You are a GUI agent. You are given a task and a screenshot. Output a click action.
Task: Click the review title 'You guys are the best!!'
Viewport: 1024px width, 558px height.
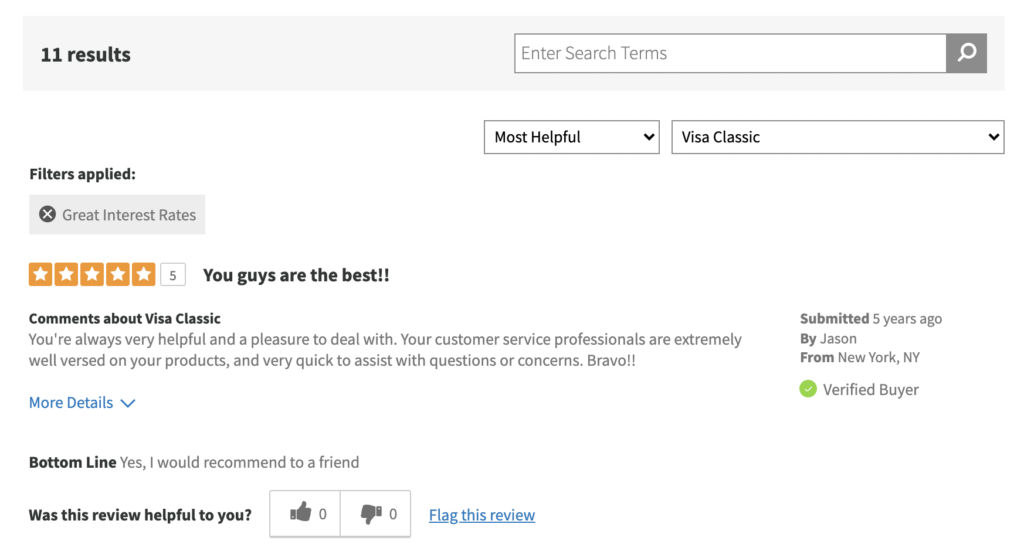[x=296, y=275]
